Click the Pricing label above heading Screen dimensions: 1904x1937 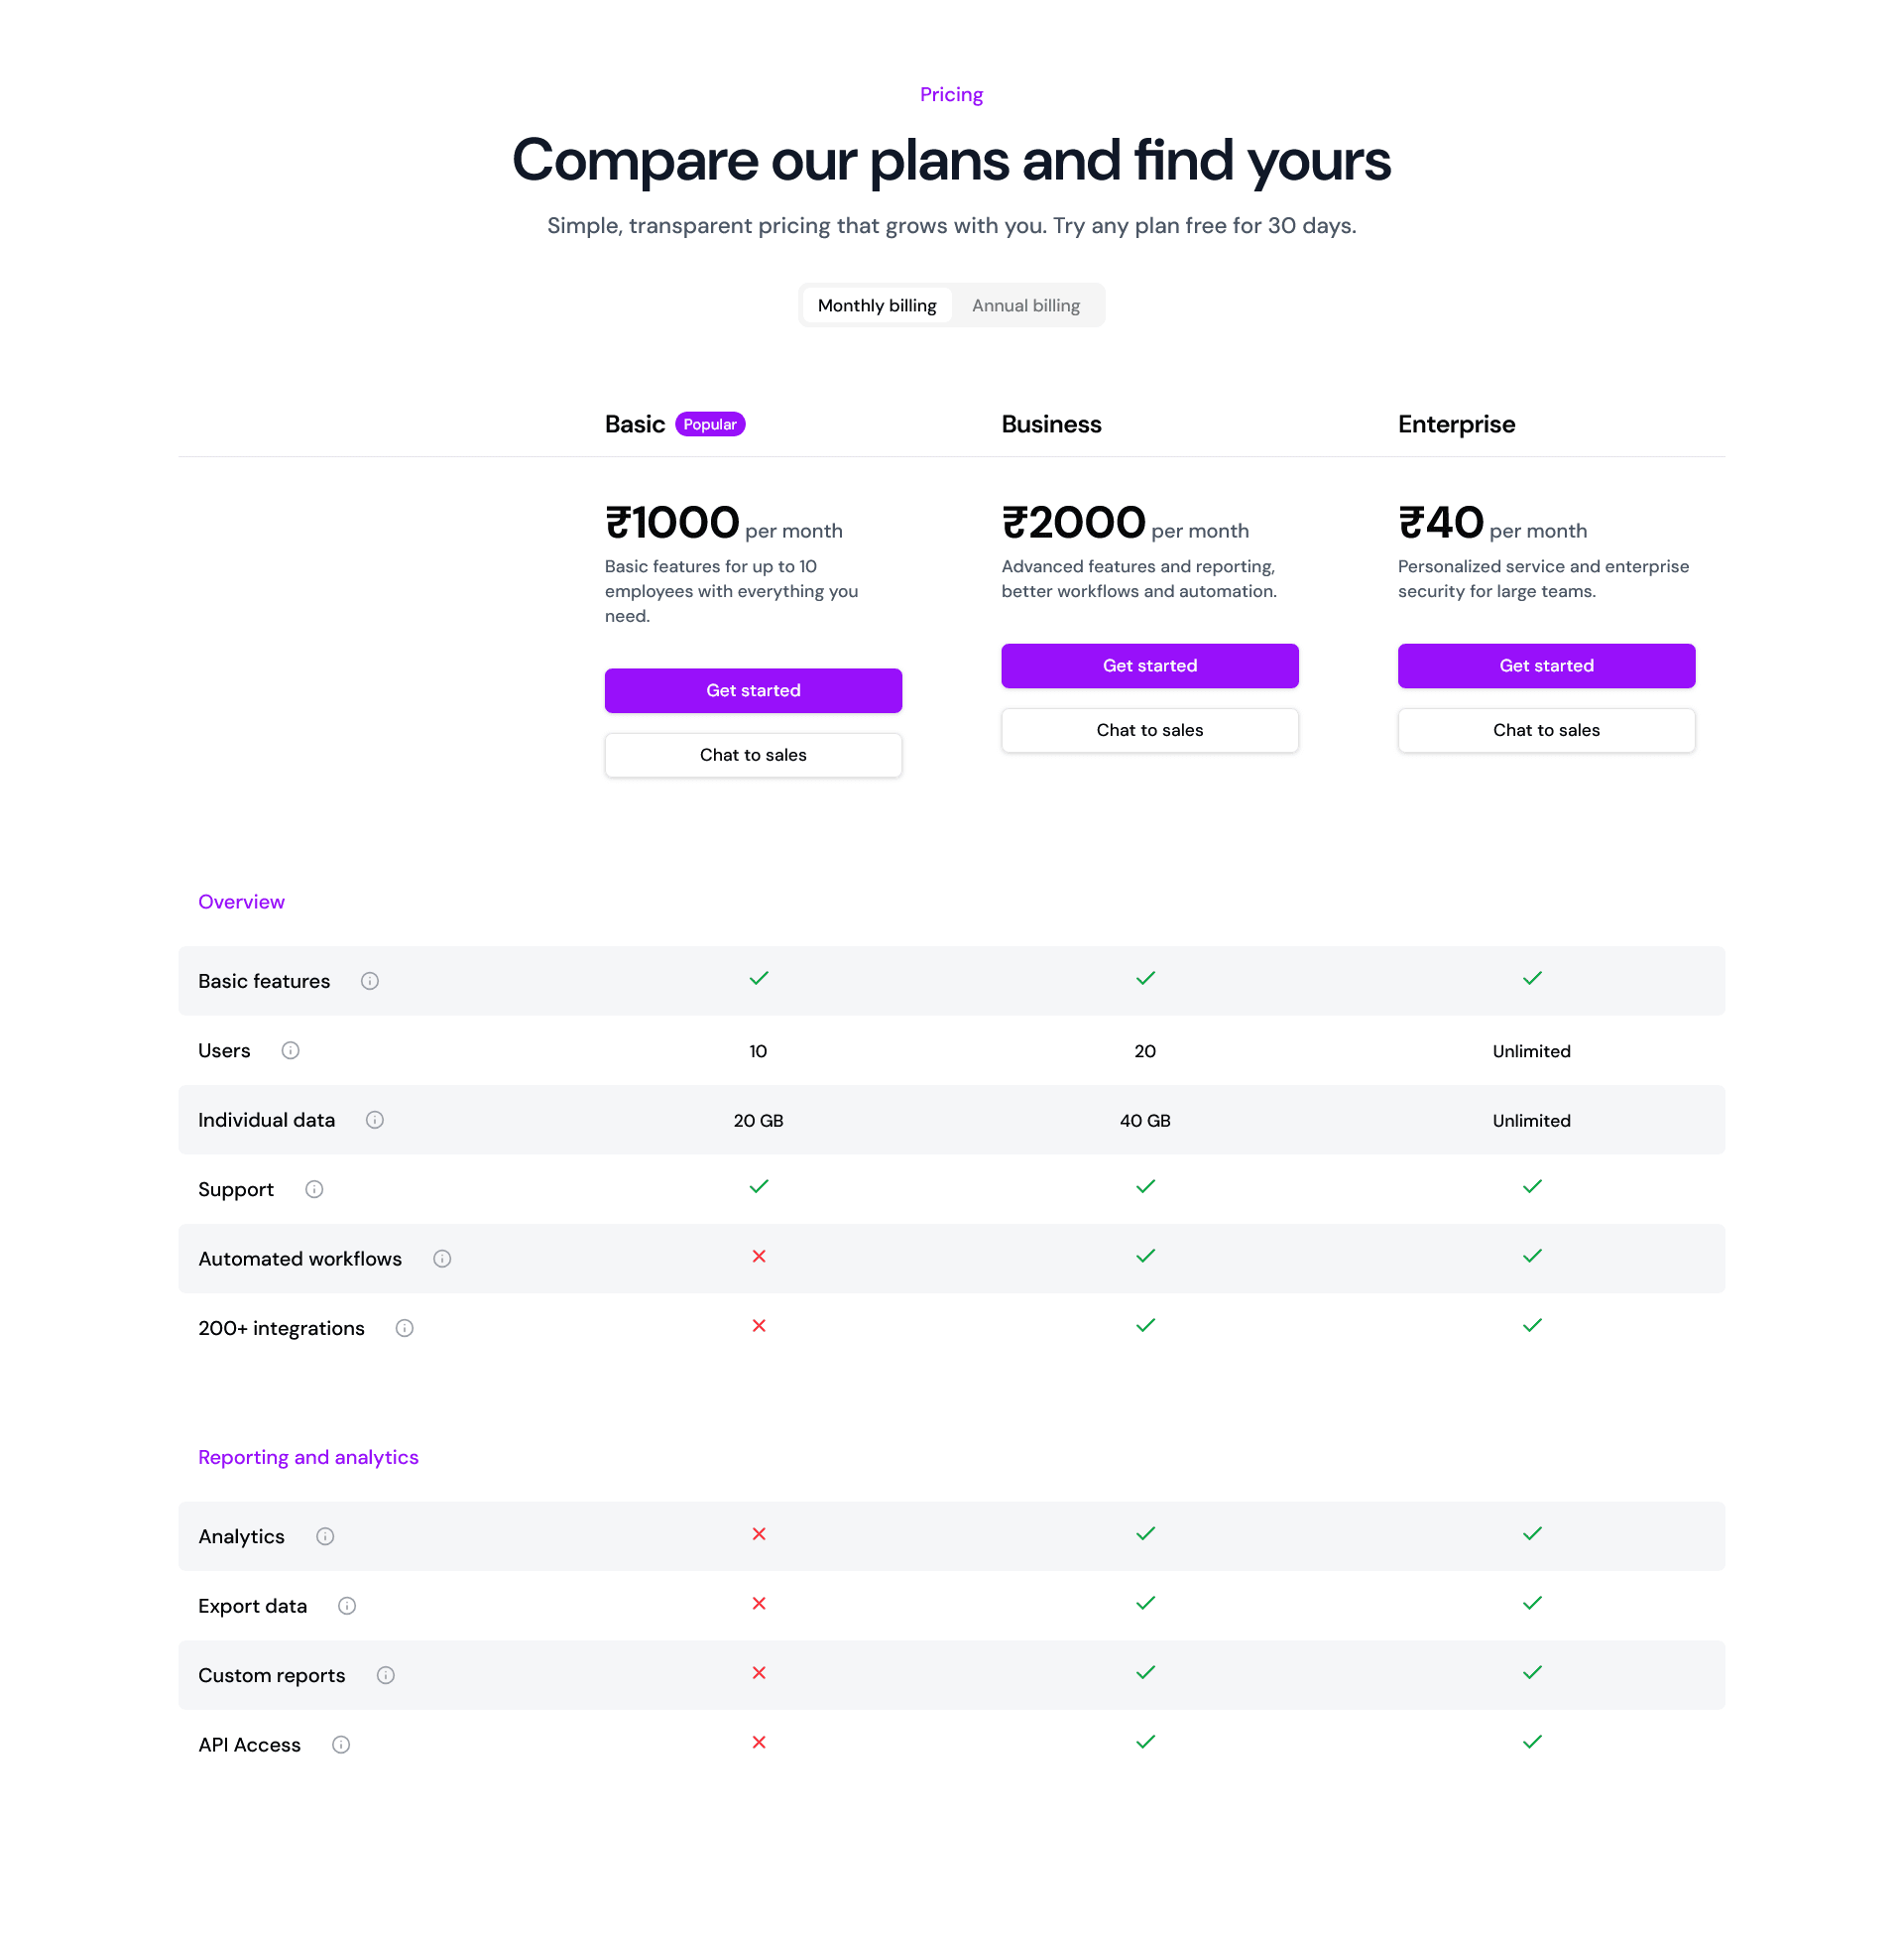coord(951,94)
